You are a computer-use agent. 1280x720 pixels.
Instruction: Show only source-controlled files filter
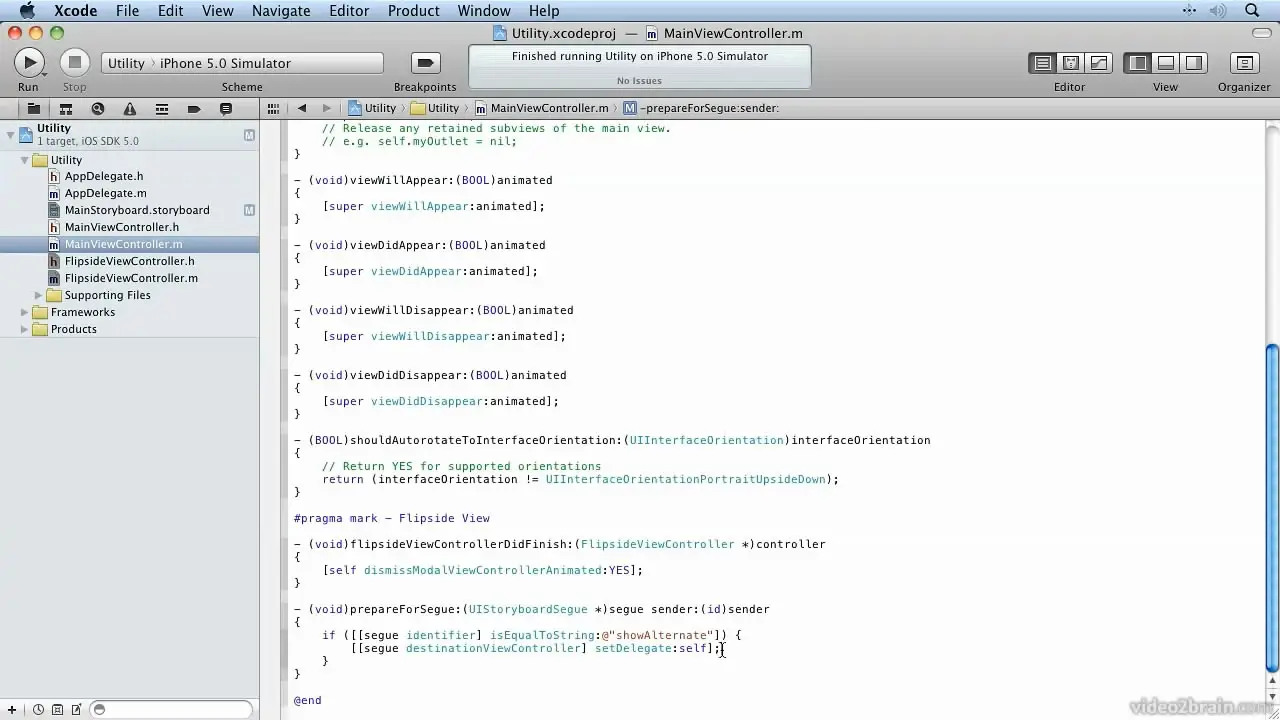pos(57,710)
